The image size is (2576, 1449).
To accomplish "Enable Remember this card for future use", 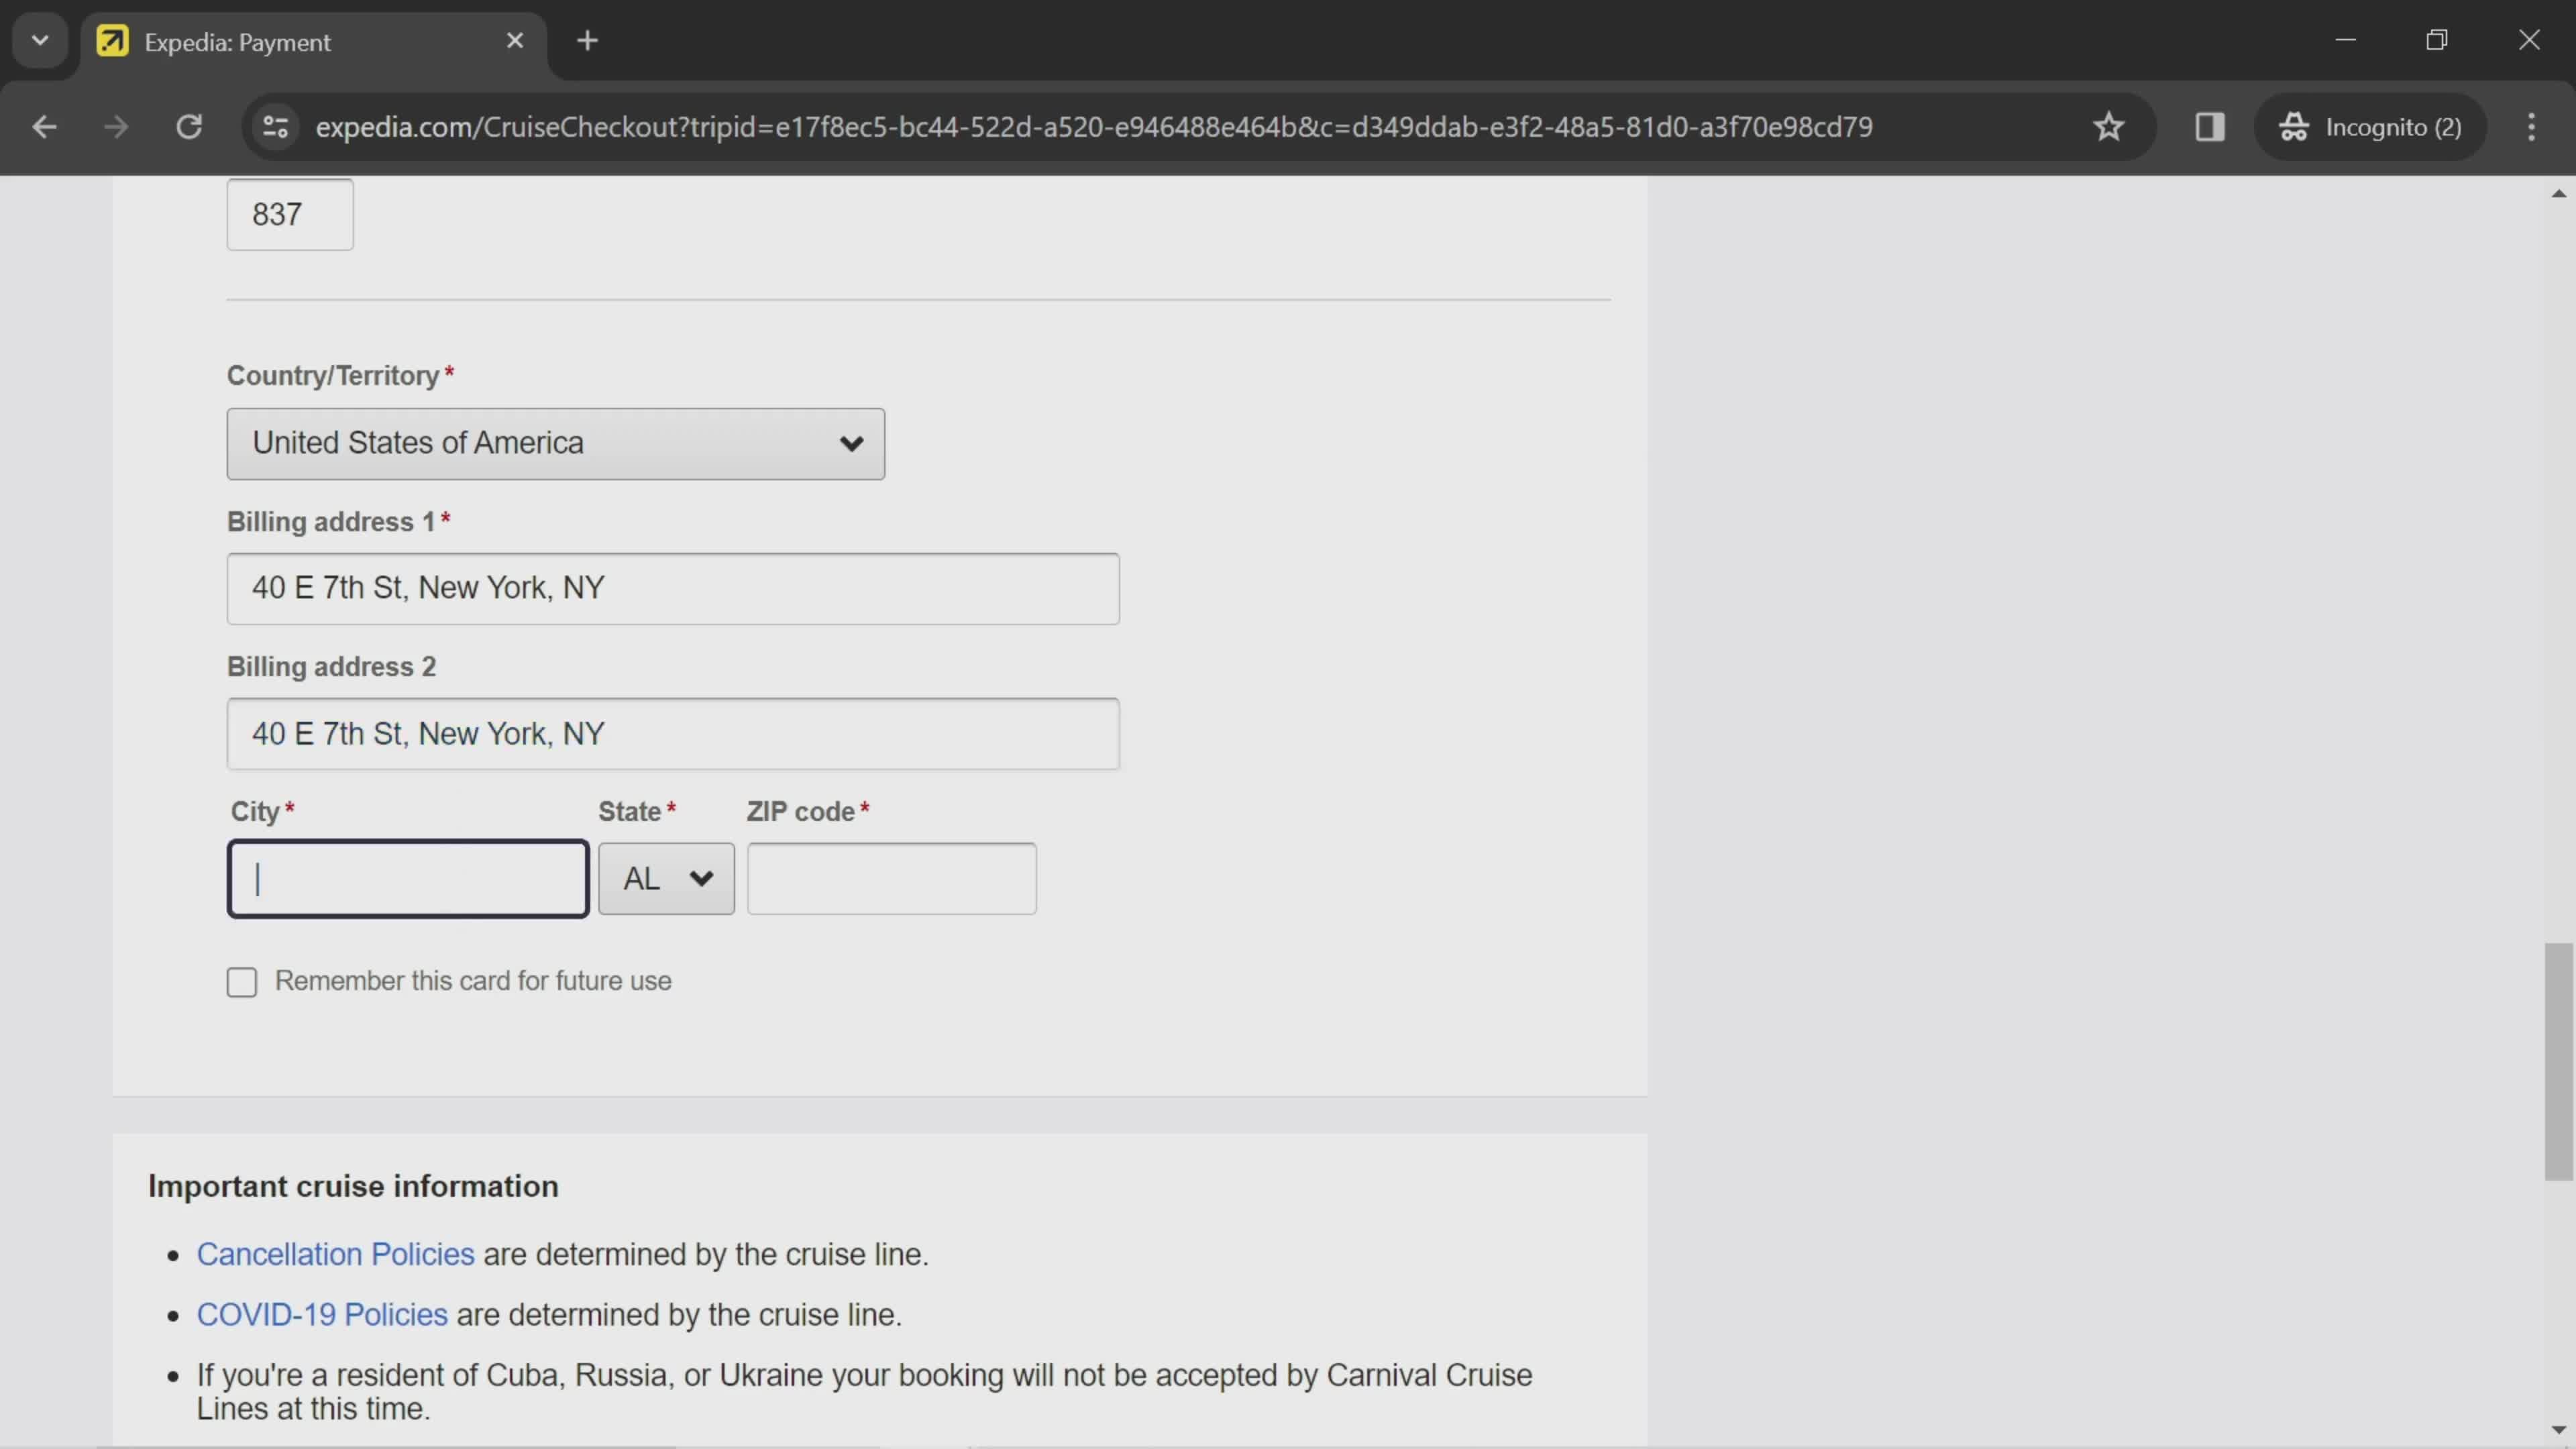I will [242, 980].
